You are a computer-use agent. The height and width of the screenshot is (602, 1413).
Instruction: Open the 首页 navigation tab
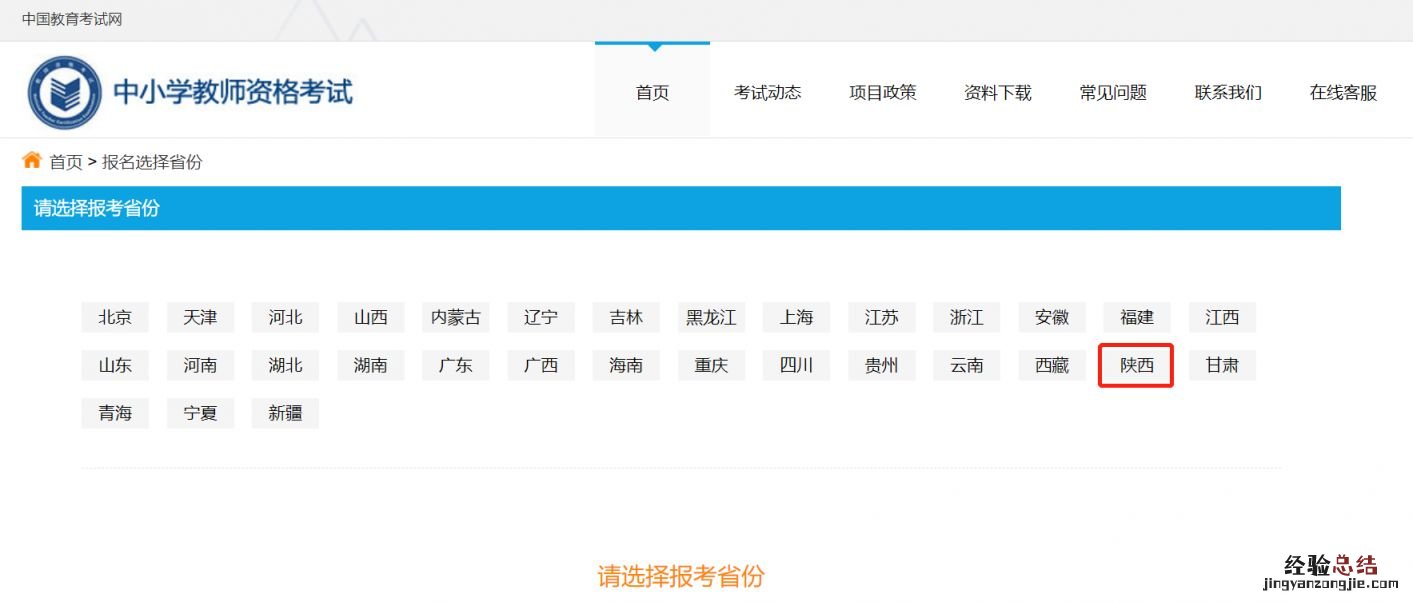652,93
